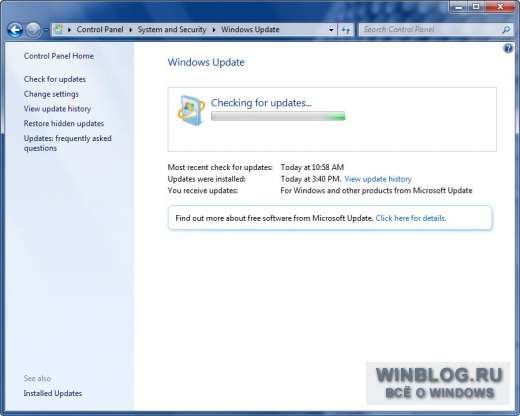Go back with the blue Back arrow

click(x=15, y=30)
